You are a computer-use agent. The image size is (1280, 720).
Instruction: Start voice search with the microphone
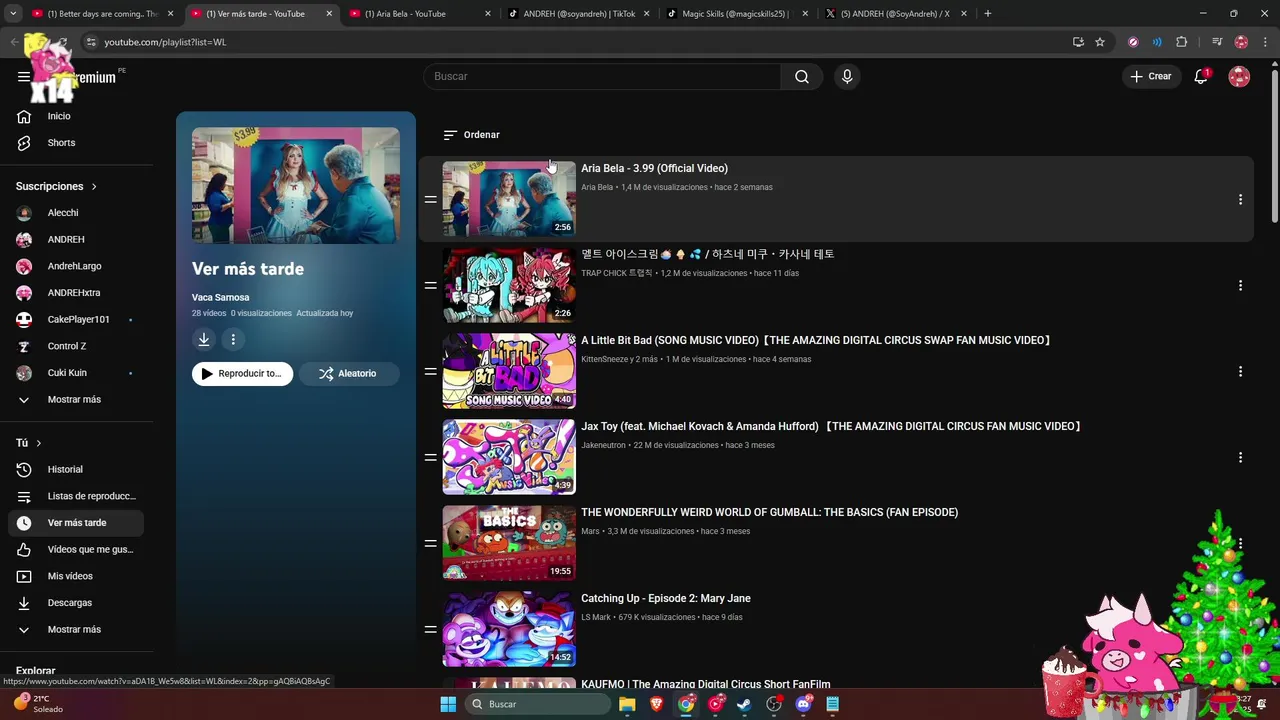[x=847, y=77]
